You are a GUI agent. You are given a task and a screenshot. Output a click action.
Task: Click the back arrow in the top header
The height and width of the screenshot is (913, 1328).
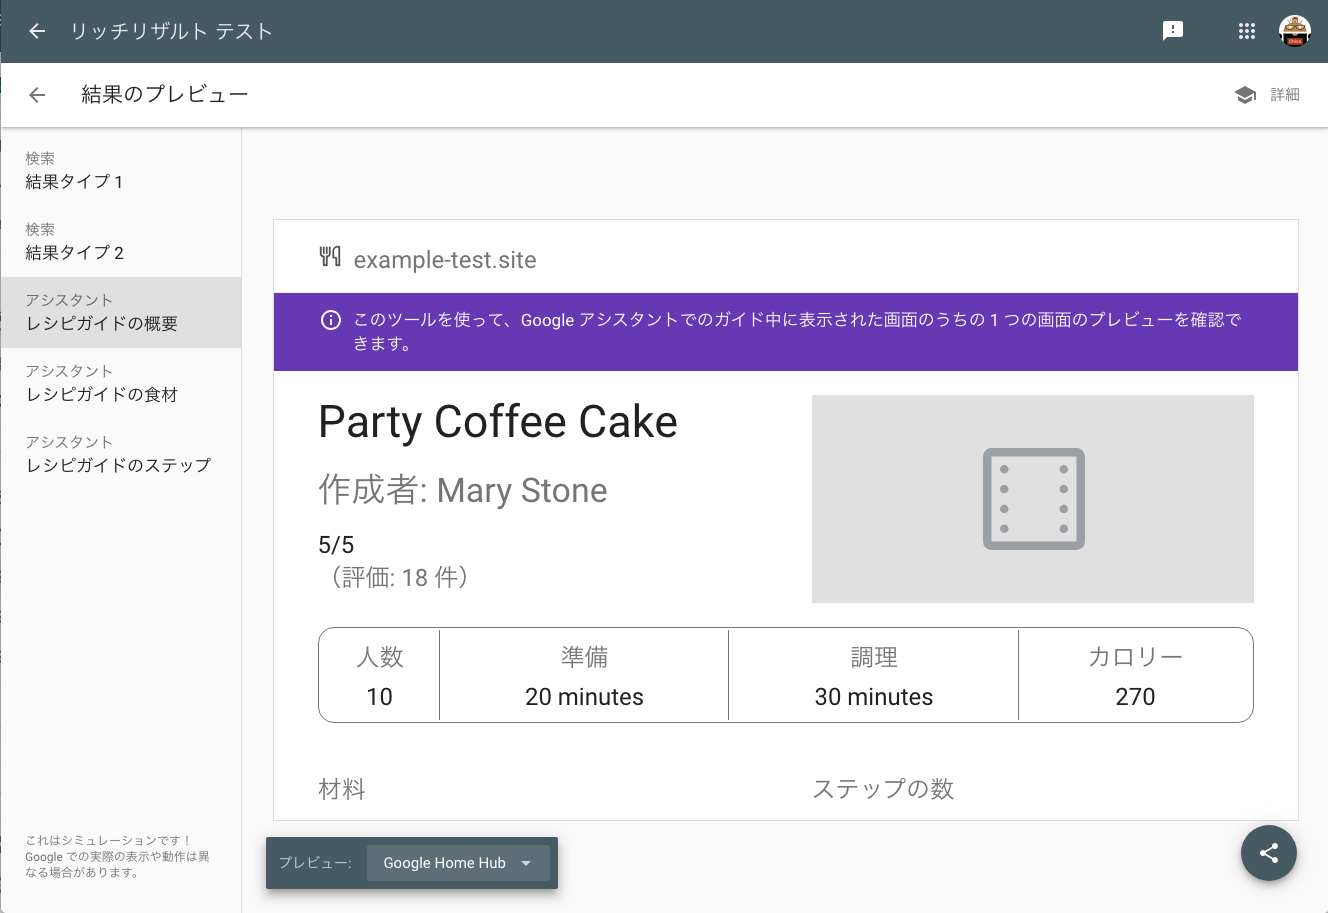pos(37,31)
